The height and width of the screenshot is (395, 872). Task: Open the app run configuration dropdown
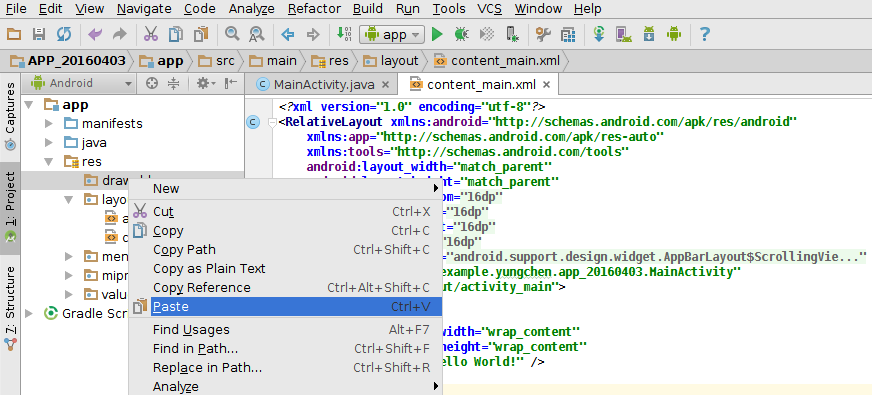tap(392, 34)
